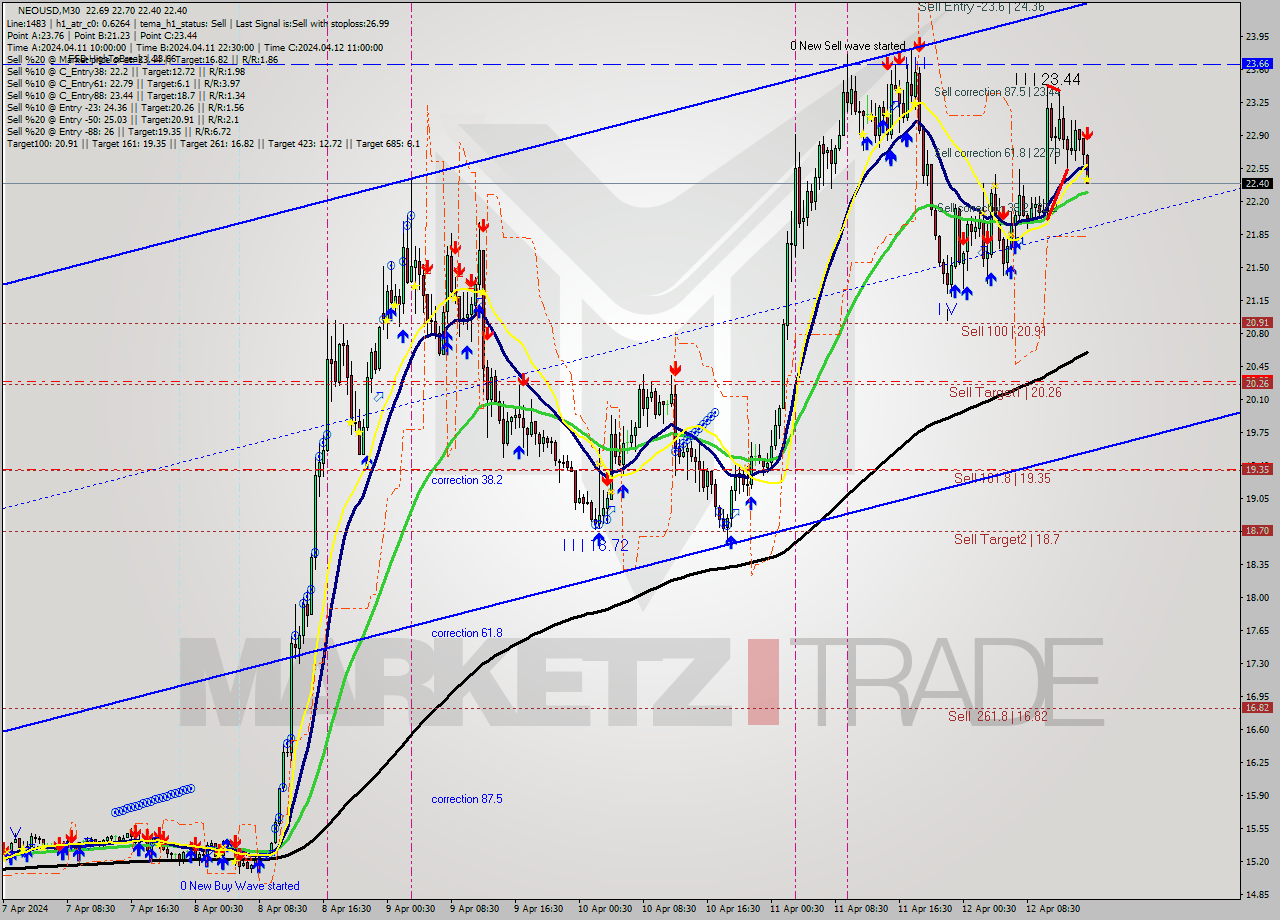Click the 'correction 87.5' label

coord(467,799)
